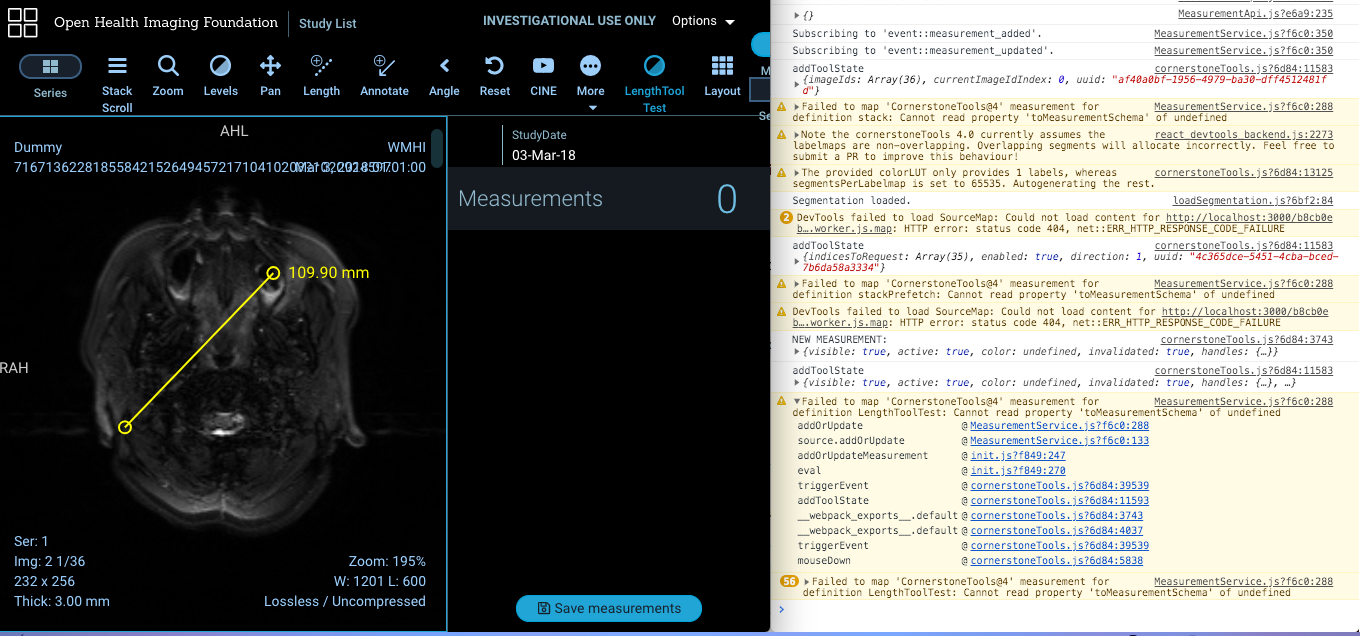Open cornerstoneTools.js?6d84:13125 link
This screenshot has width=1360, height=636.
click(x=1244, y=173)
